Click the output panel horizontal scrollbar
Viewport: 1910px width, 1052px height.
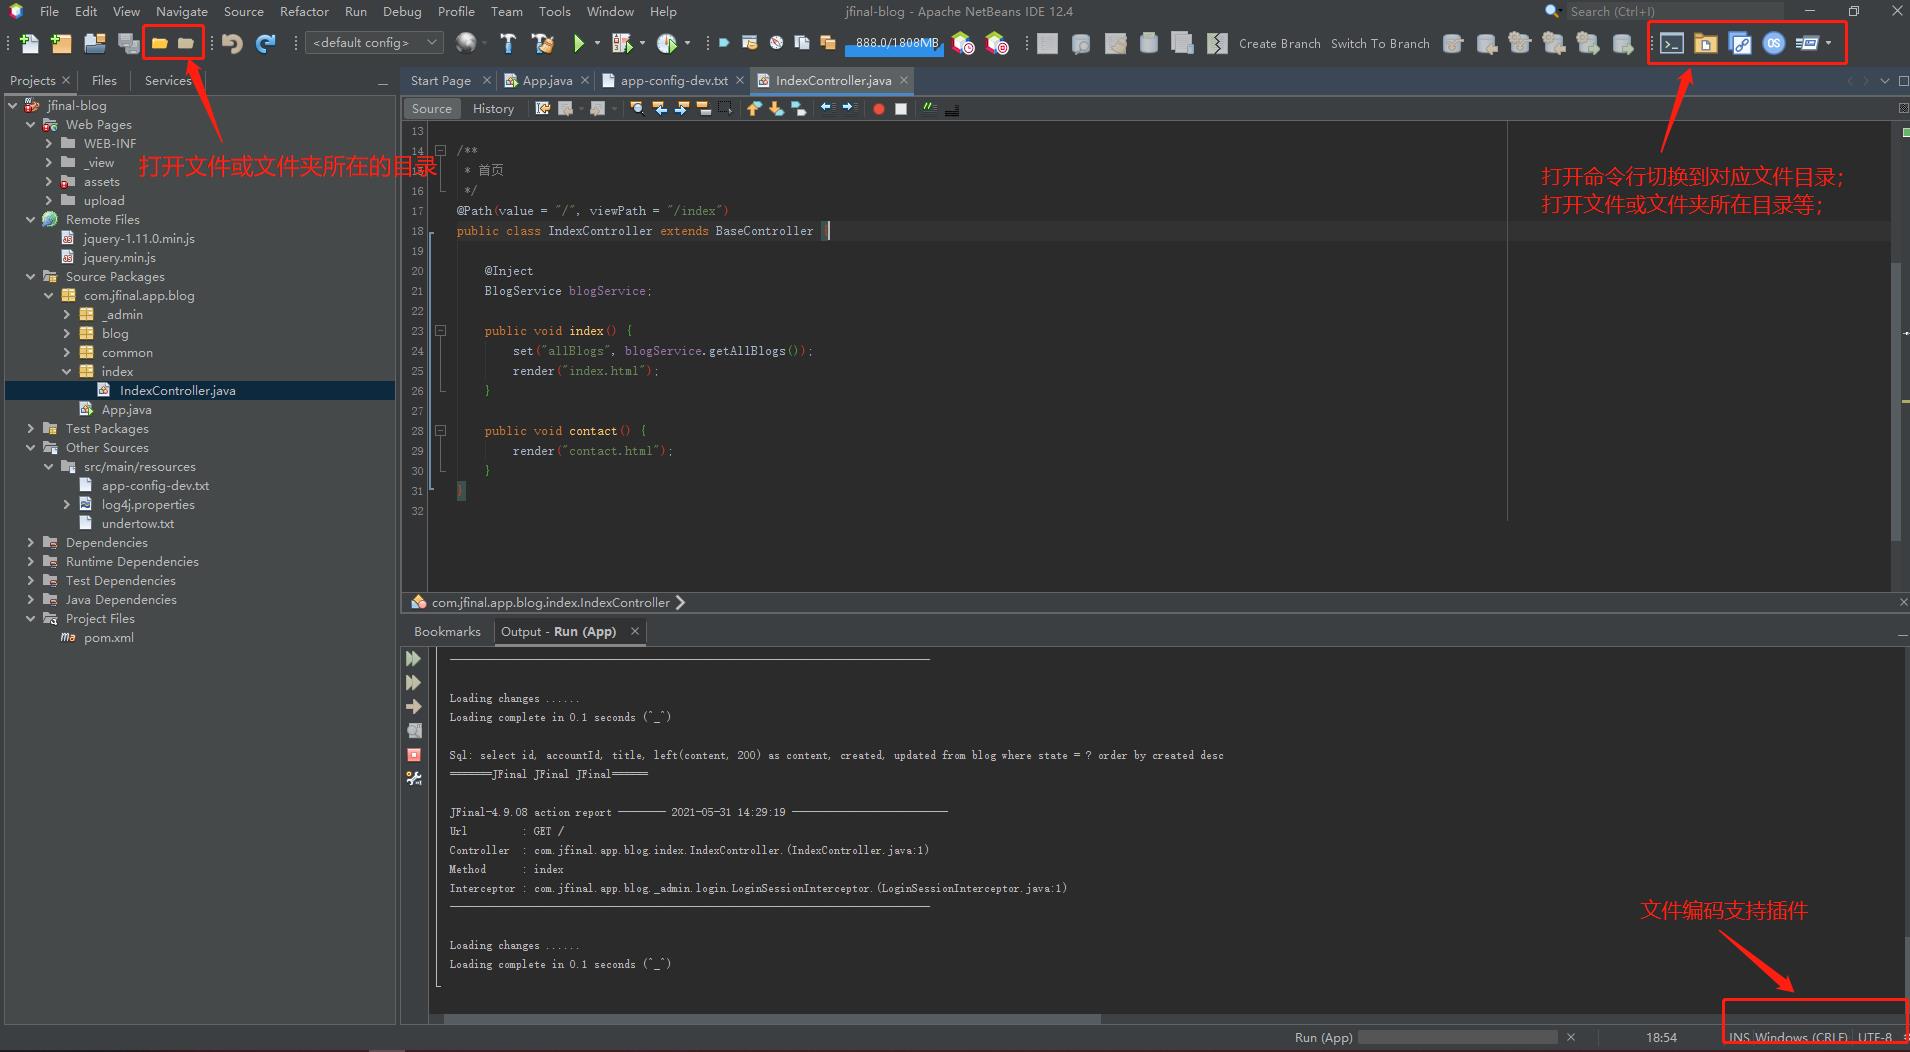click(772, 1019)
